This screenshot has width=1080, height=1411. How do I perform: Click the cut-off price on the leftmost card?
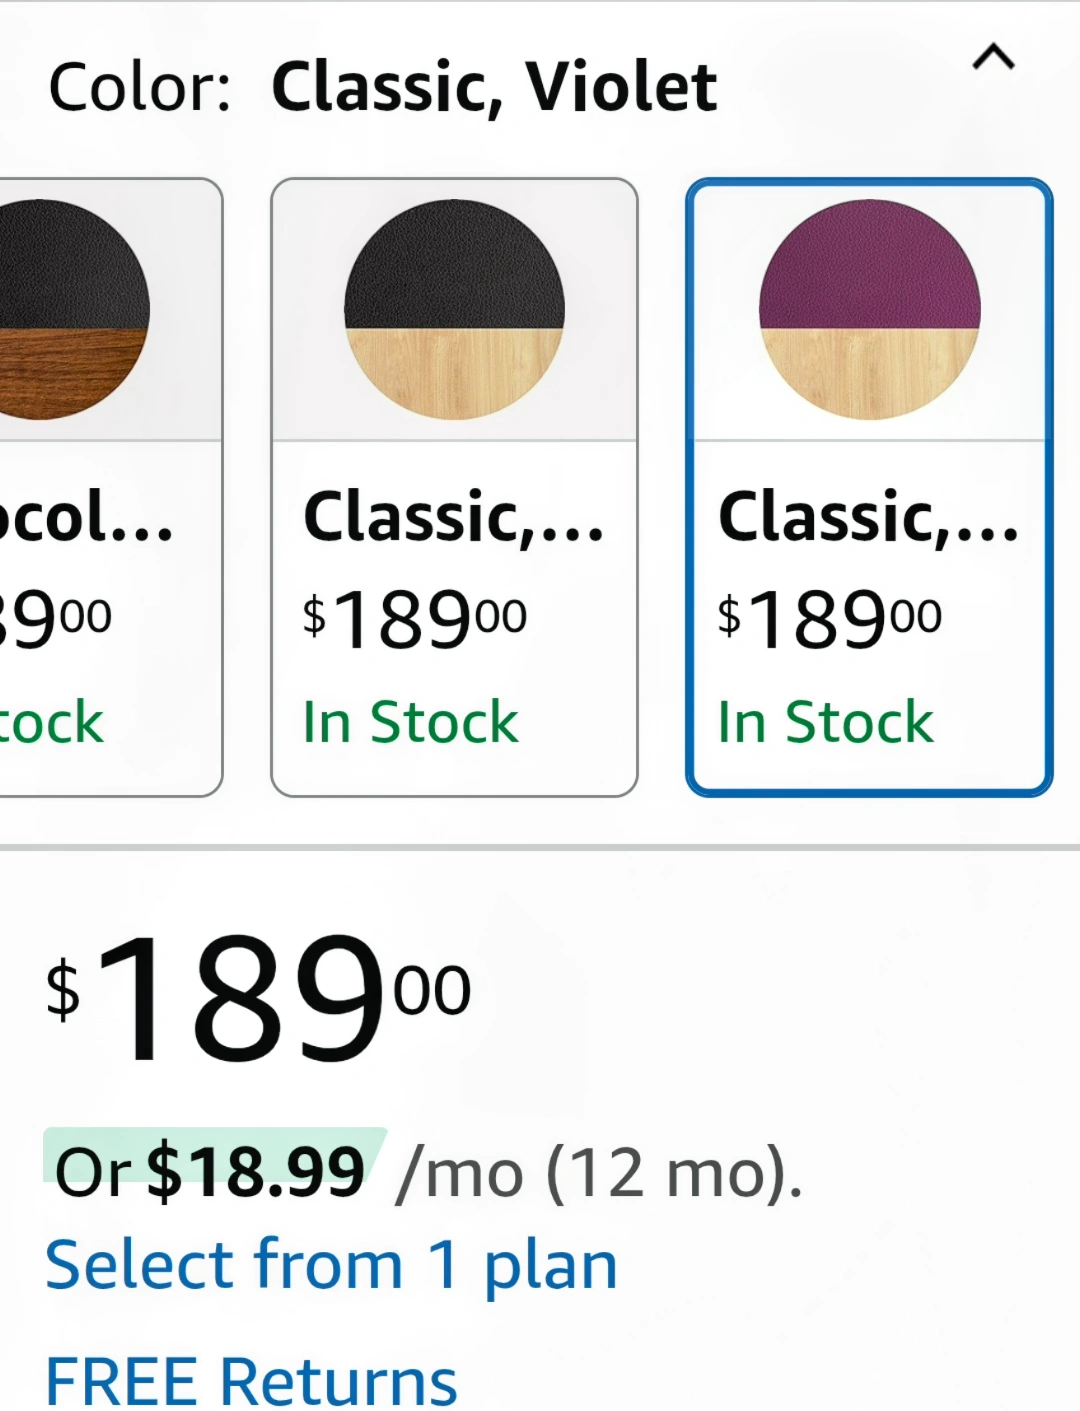pos(55,619)
